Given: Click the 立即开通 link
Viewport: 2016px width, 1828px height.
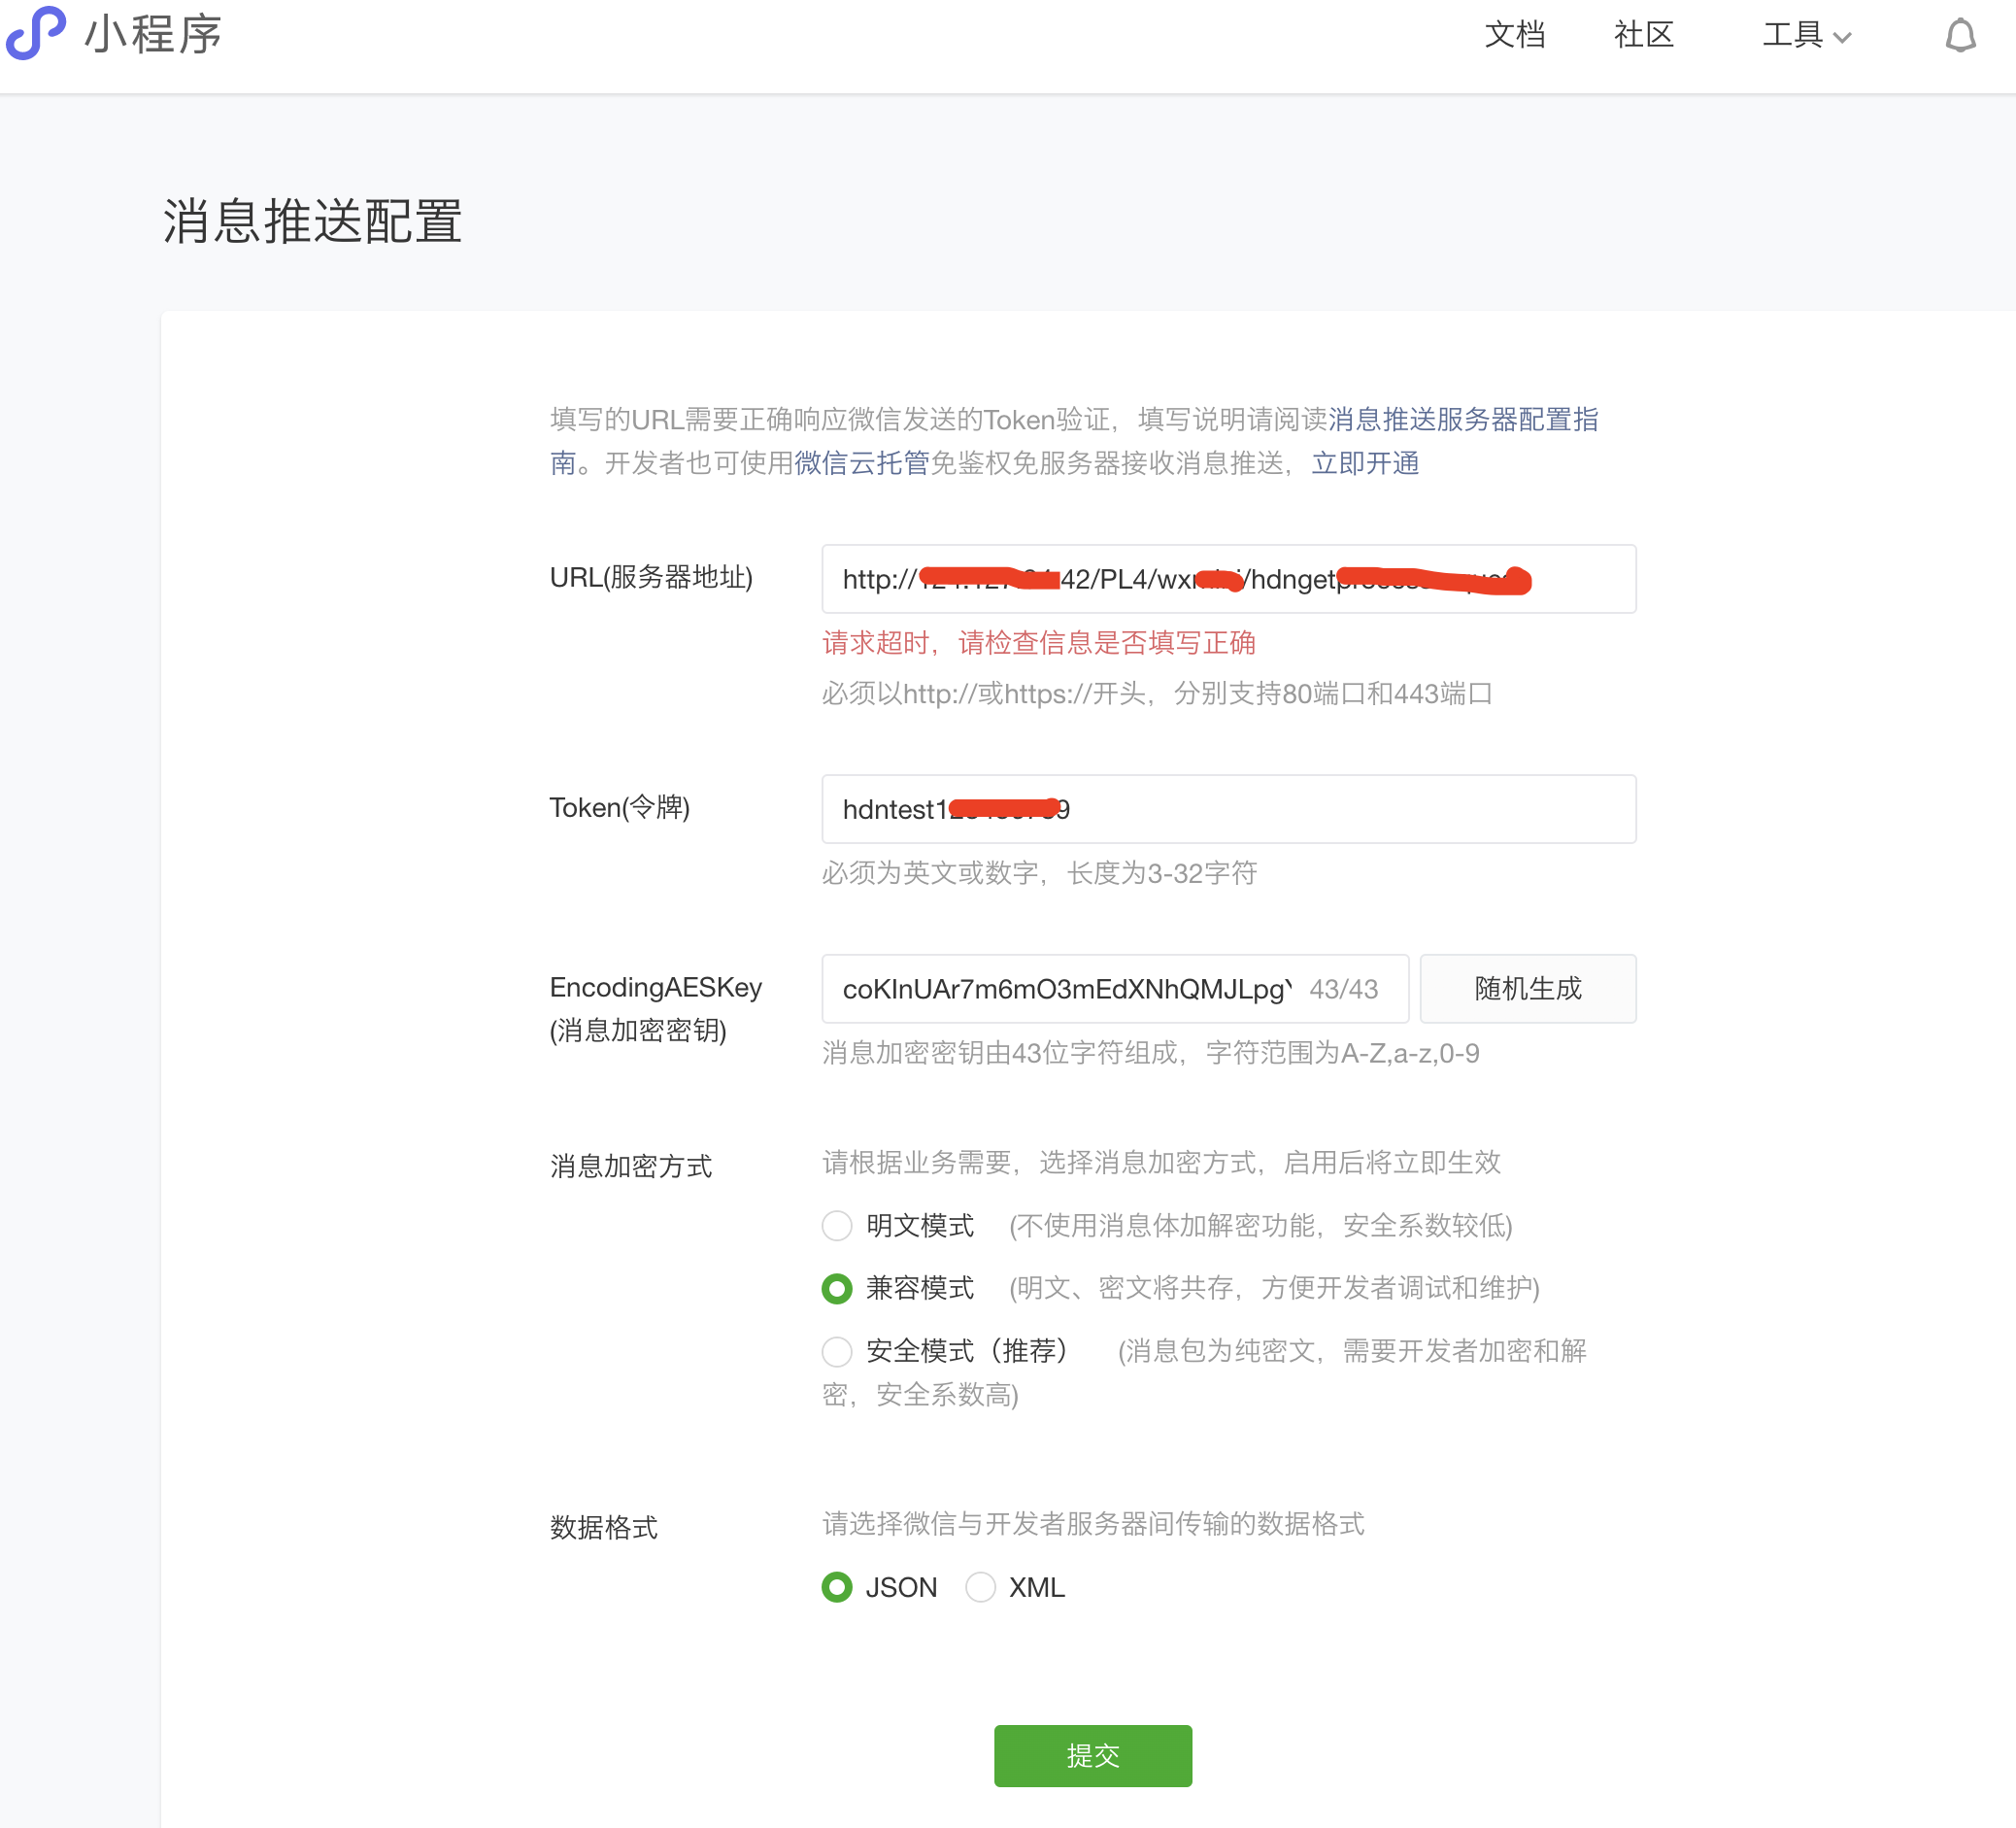Looking at the screenshot, I should coord(1364,463).
